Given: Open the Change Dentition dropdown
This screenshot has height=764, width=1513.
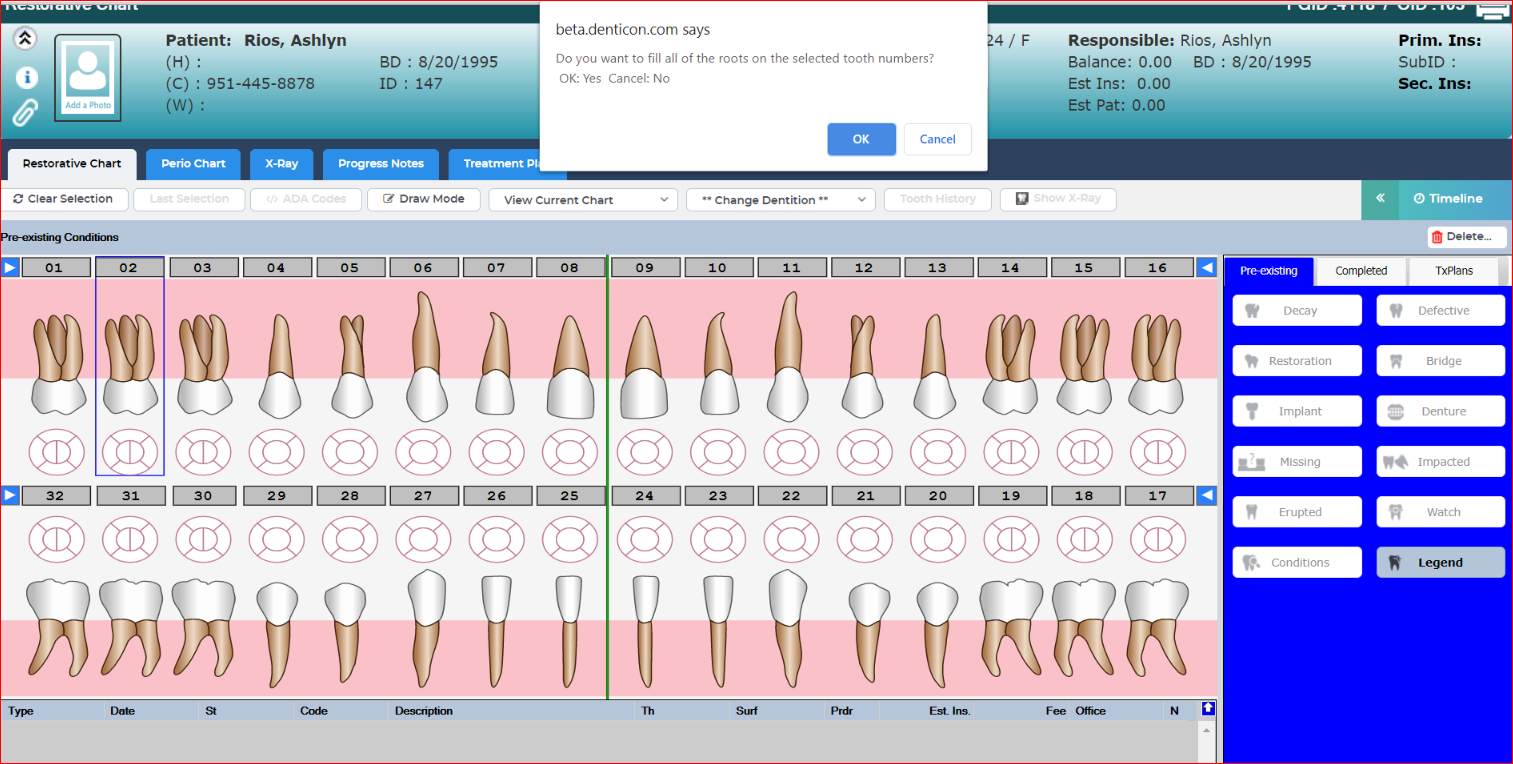Looking at the screenshot, I should point(779,199).
